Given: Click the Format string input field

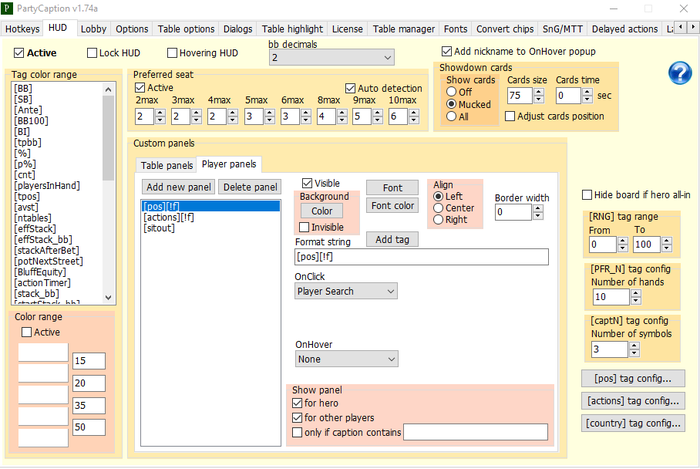Looking at the screenshot, I should click(x=421, y=258).
